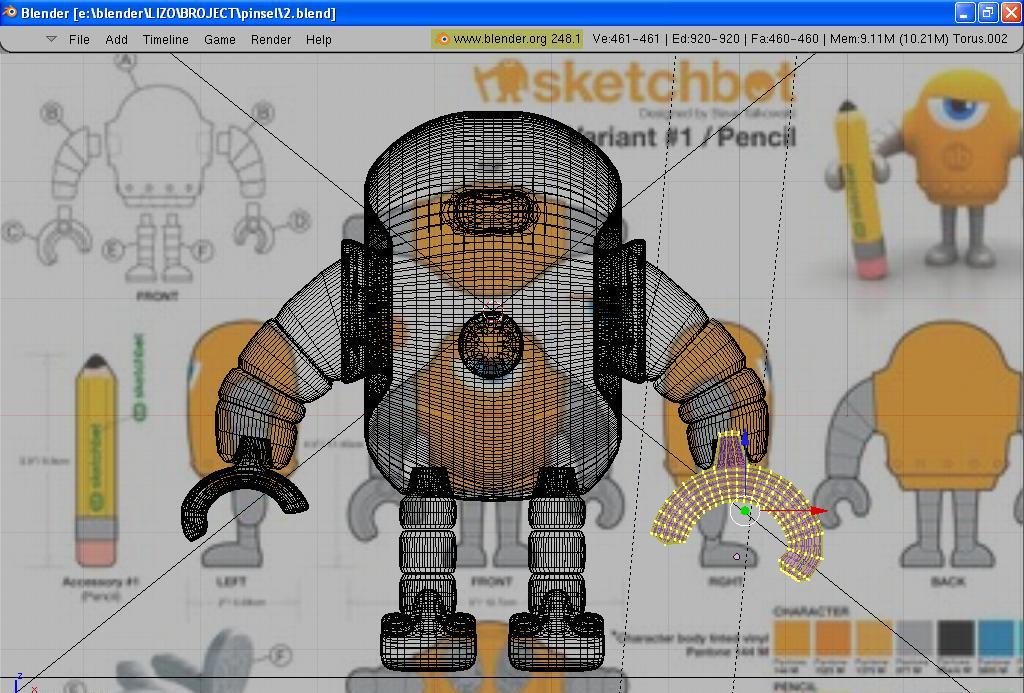The image size is (1024, 693).
Task: Visit the www.blender.org 248.1 link
Action: point(507,39)
